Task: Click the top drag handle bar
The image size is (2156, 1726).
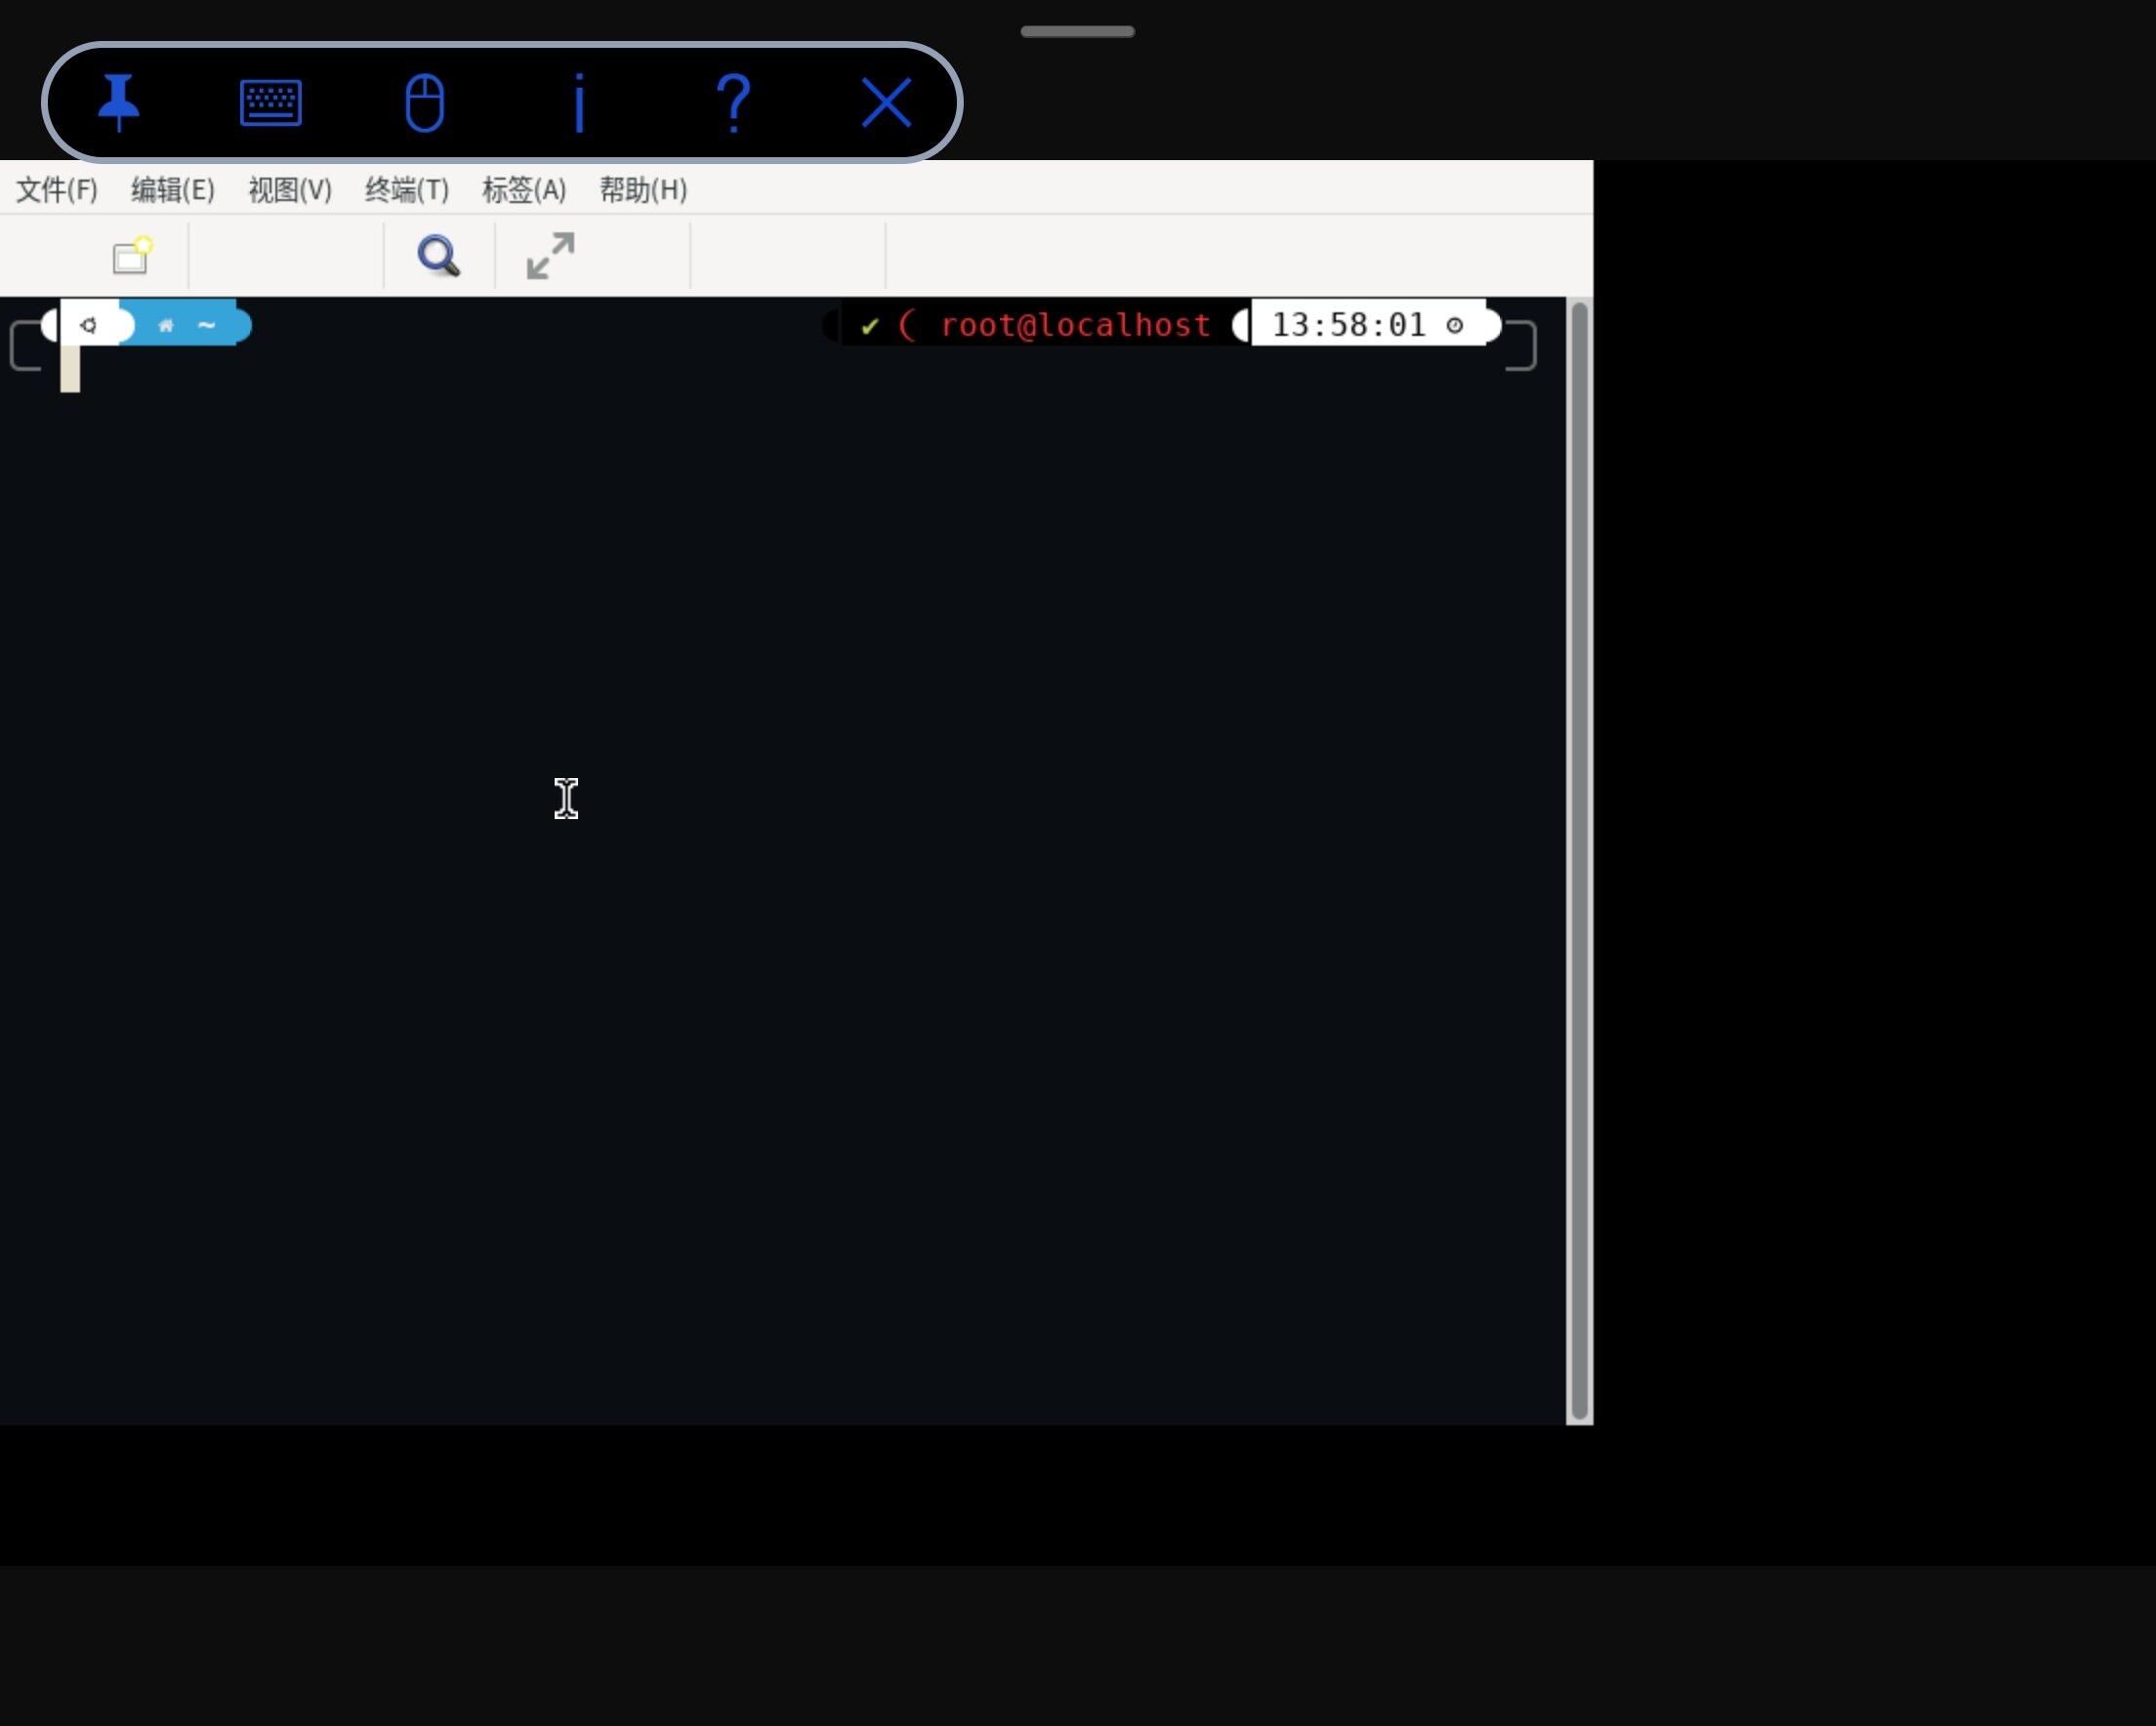Action: point(1077,31)
